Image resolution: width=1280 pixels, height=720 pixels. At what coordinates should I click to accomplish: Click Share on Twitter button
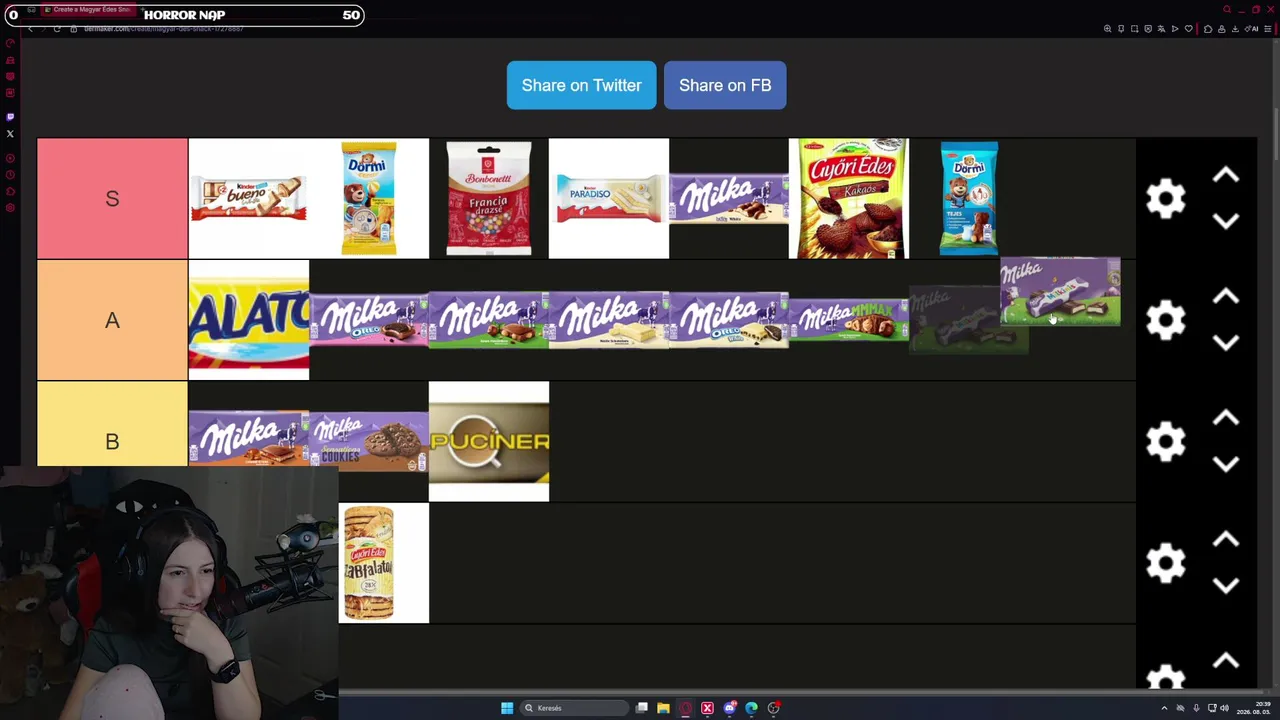pos(581,85)
